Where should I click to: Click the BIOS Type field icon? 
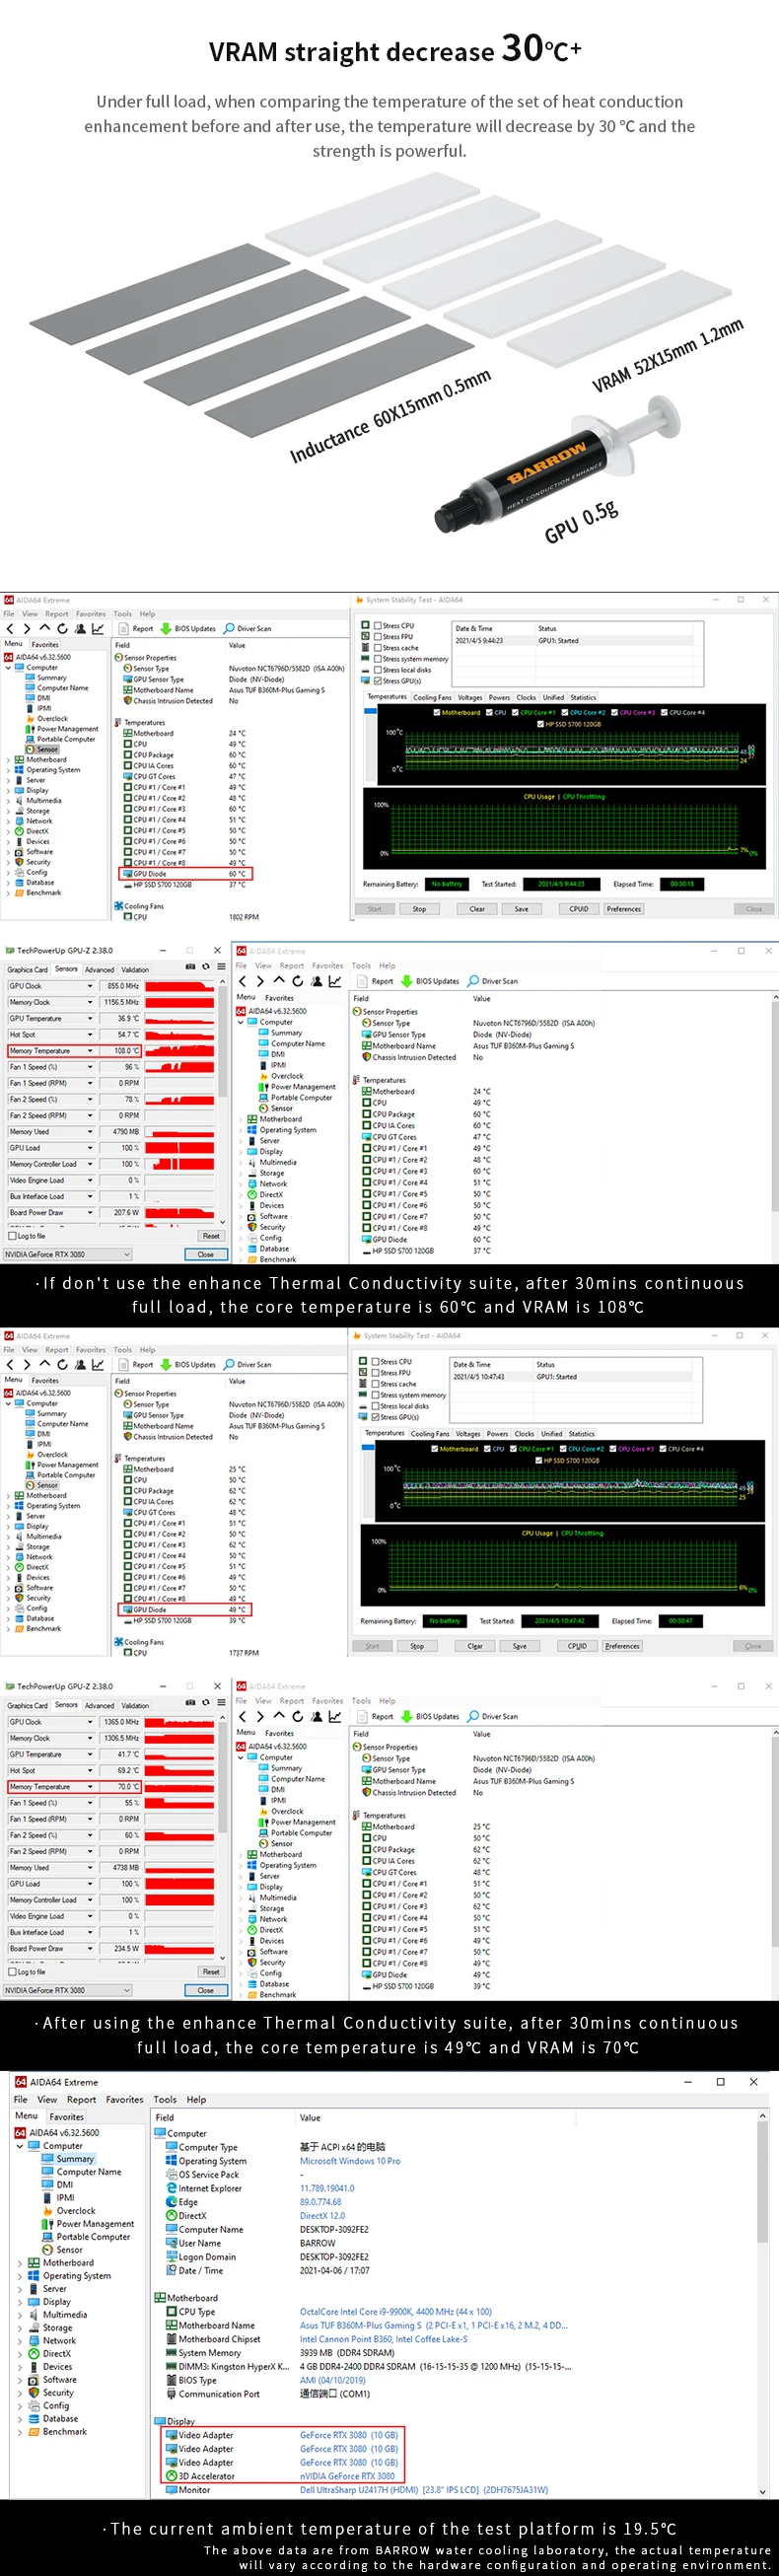click(171, 2380)
